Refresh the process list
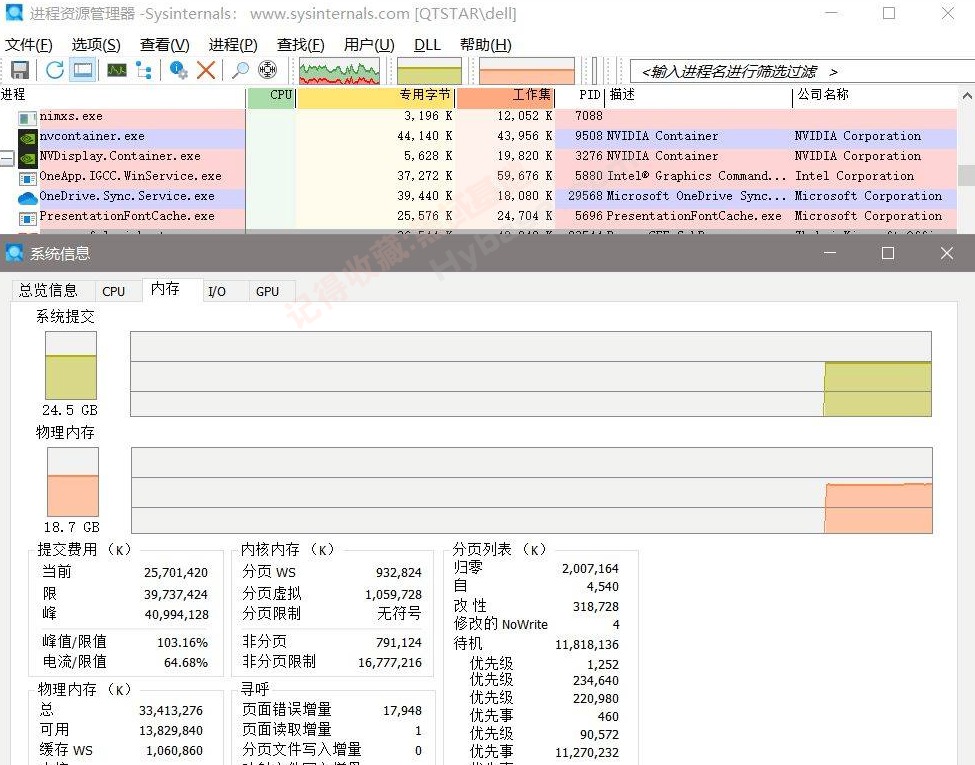The height and width of the screenshot is (765, 975). (55, 69)
